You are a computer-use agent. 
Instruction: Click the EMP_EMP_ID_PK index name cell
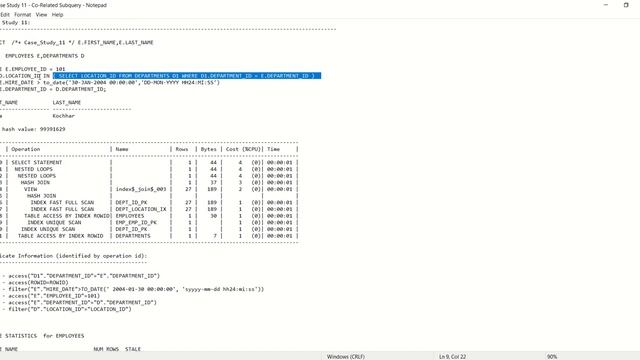tap(136, 222)
